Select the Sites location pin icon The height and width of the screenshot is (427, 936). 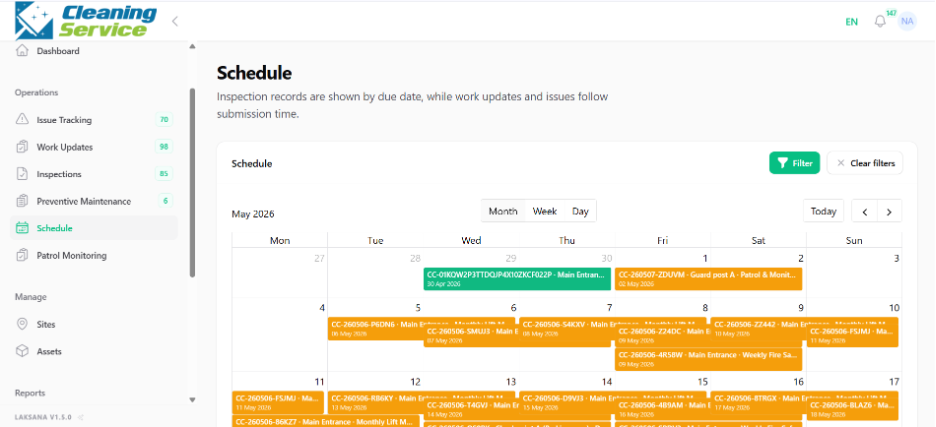(x=22, y=324)
